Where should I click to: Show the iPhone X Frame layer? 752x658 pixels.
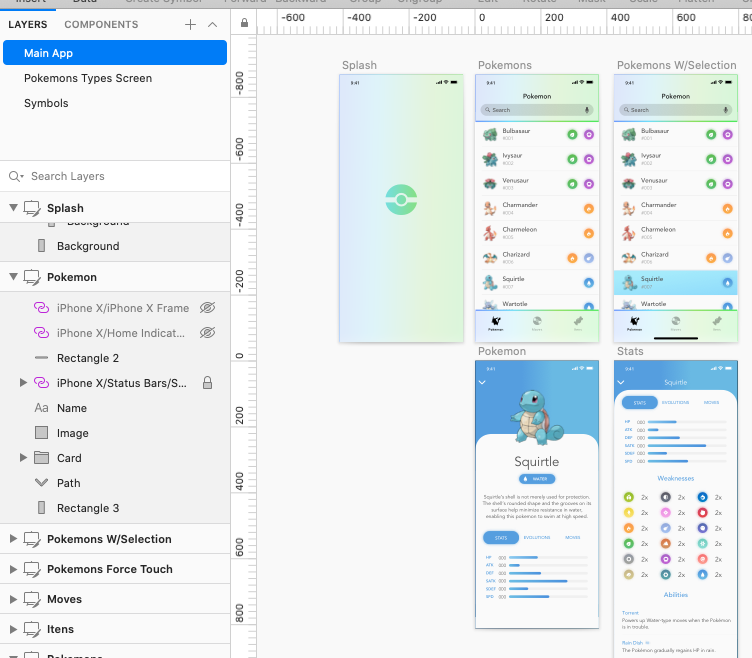207,308
